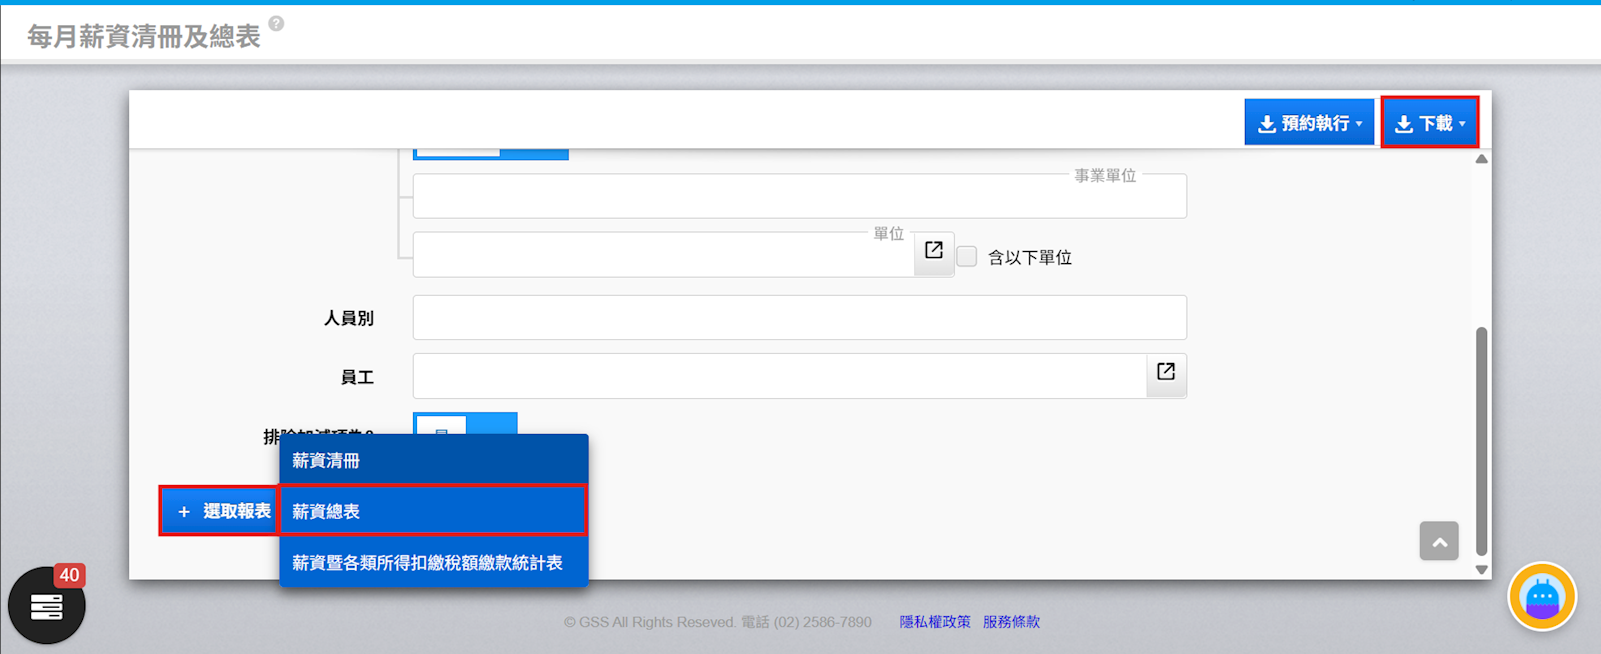
Task: Expand the 預約執行 dropdown button
Action: 1308,123
